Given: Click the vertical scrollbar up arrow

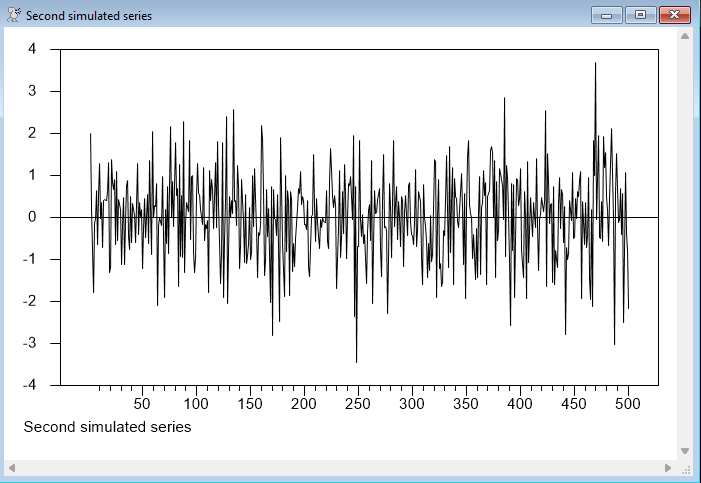Looking at the screenshot, I should (x=685, y=36).
